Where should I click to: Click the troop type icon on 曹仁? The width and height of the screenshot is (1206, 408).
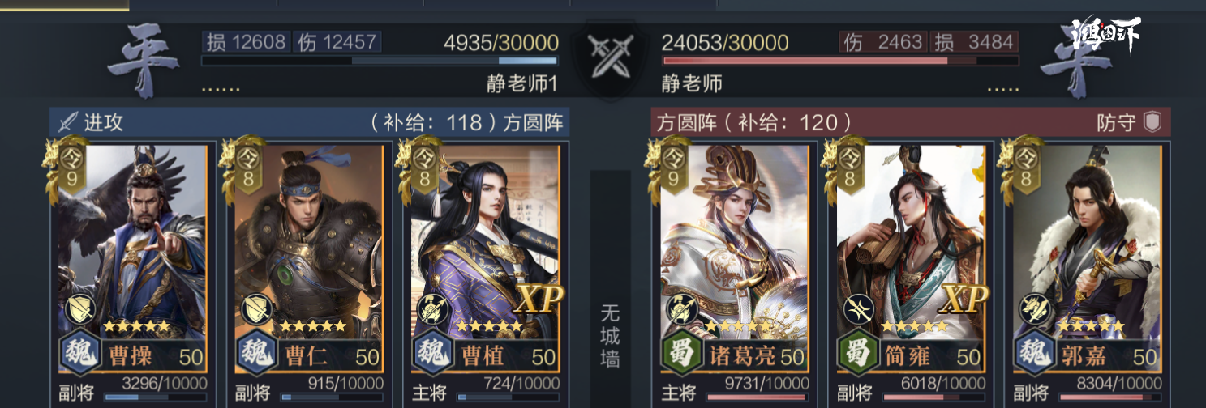(x=255, y=308)
